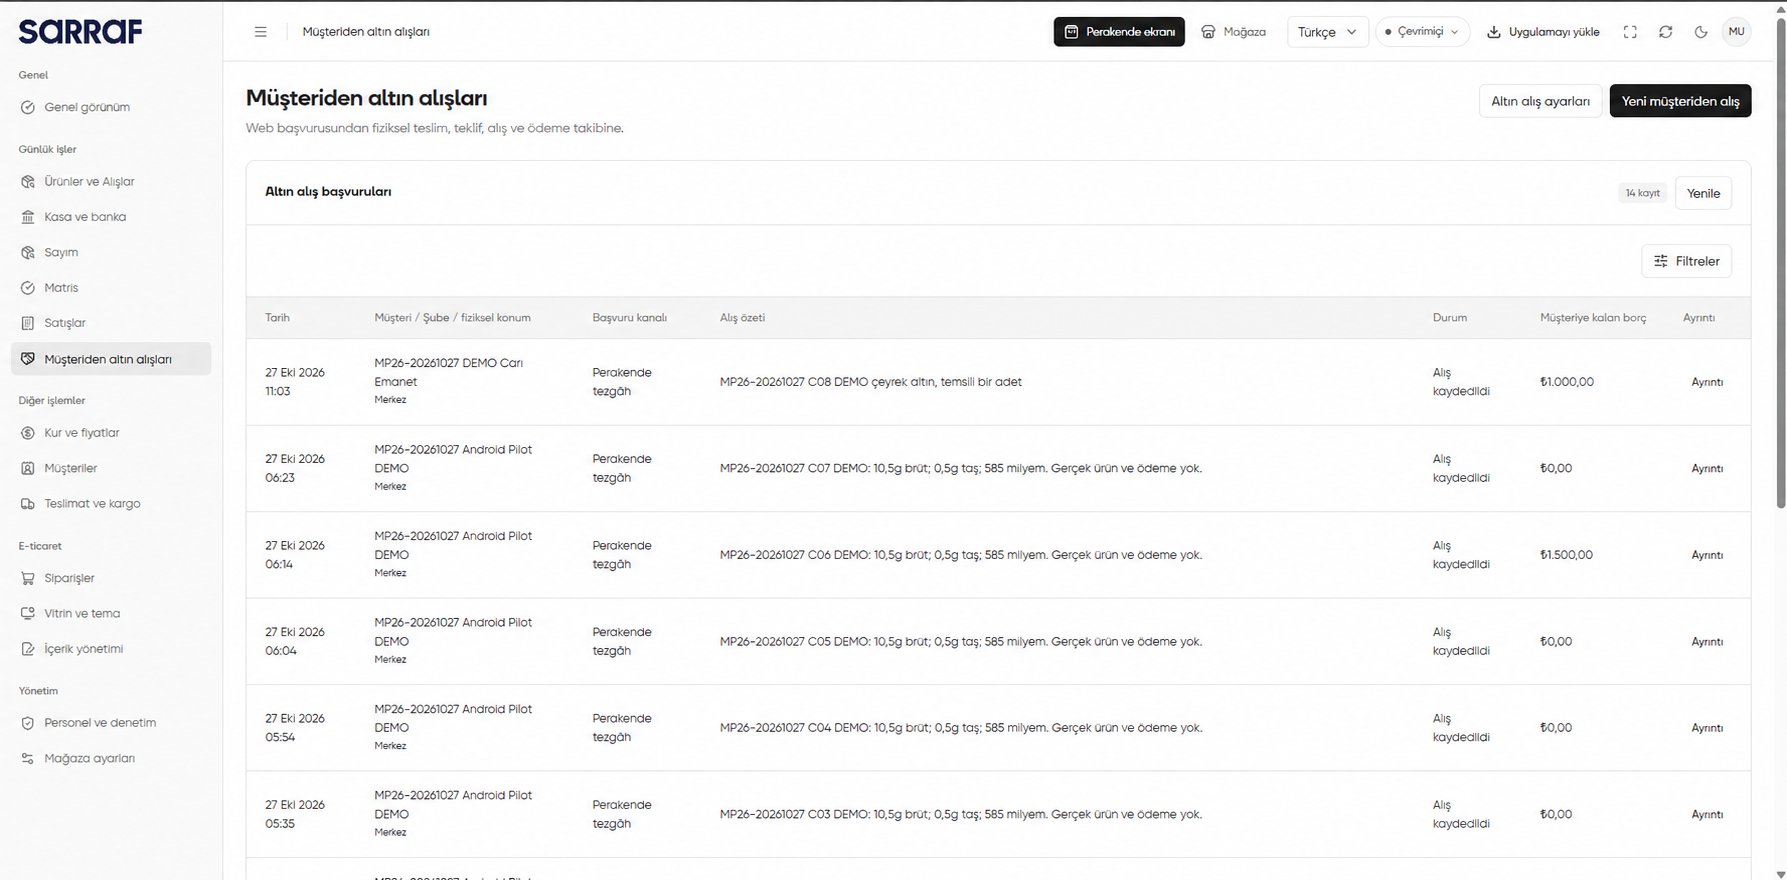Click the ₺1.000,00 debt cell
The image size is (1787, 880).
click(x=1567, y=382)
